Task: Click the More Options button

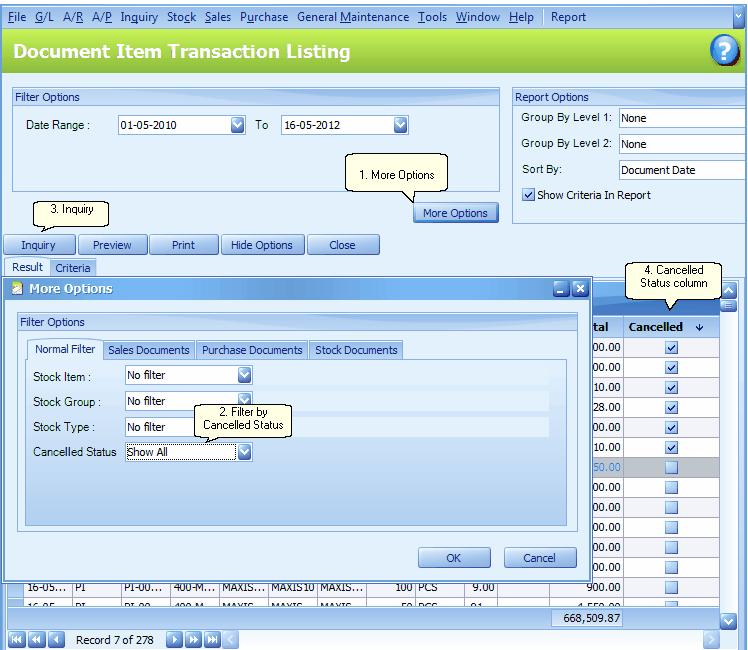Action: click(x=456, y=213)
